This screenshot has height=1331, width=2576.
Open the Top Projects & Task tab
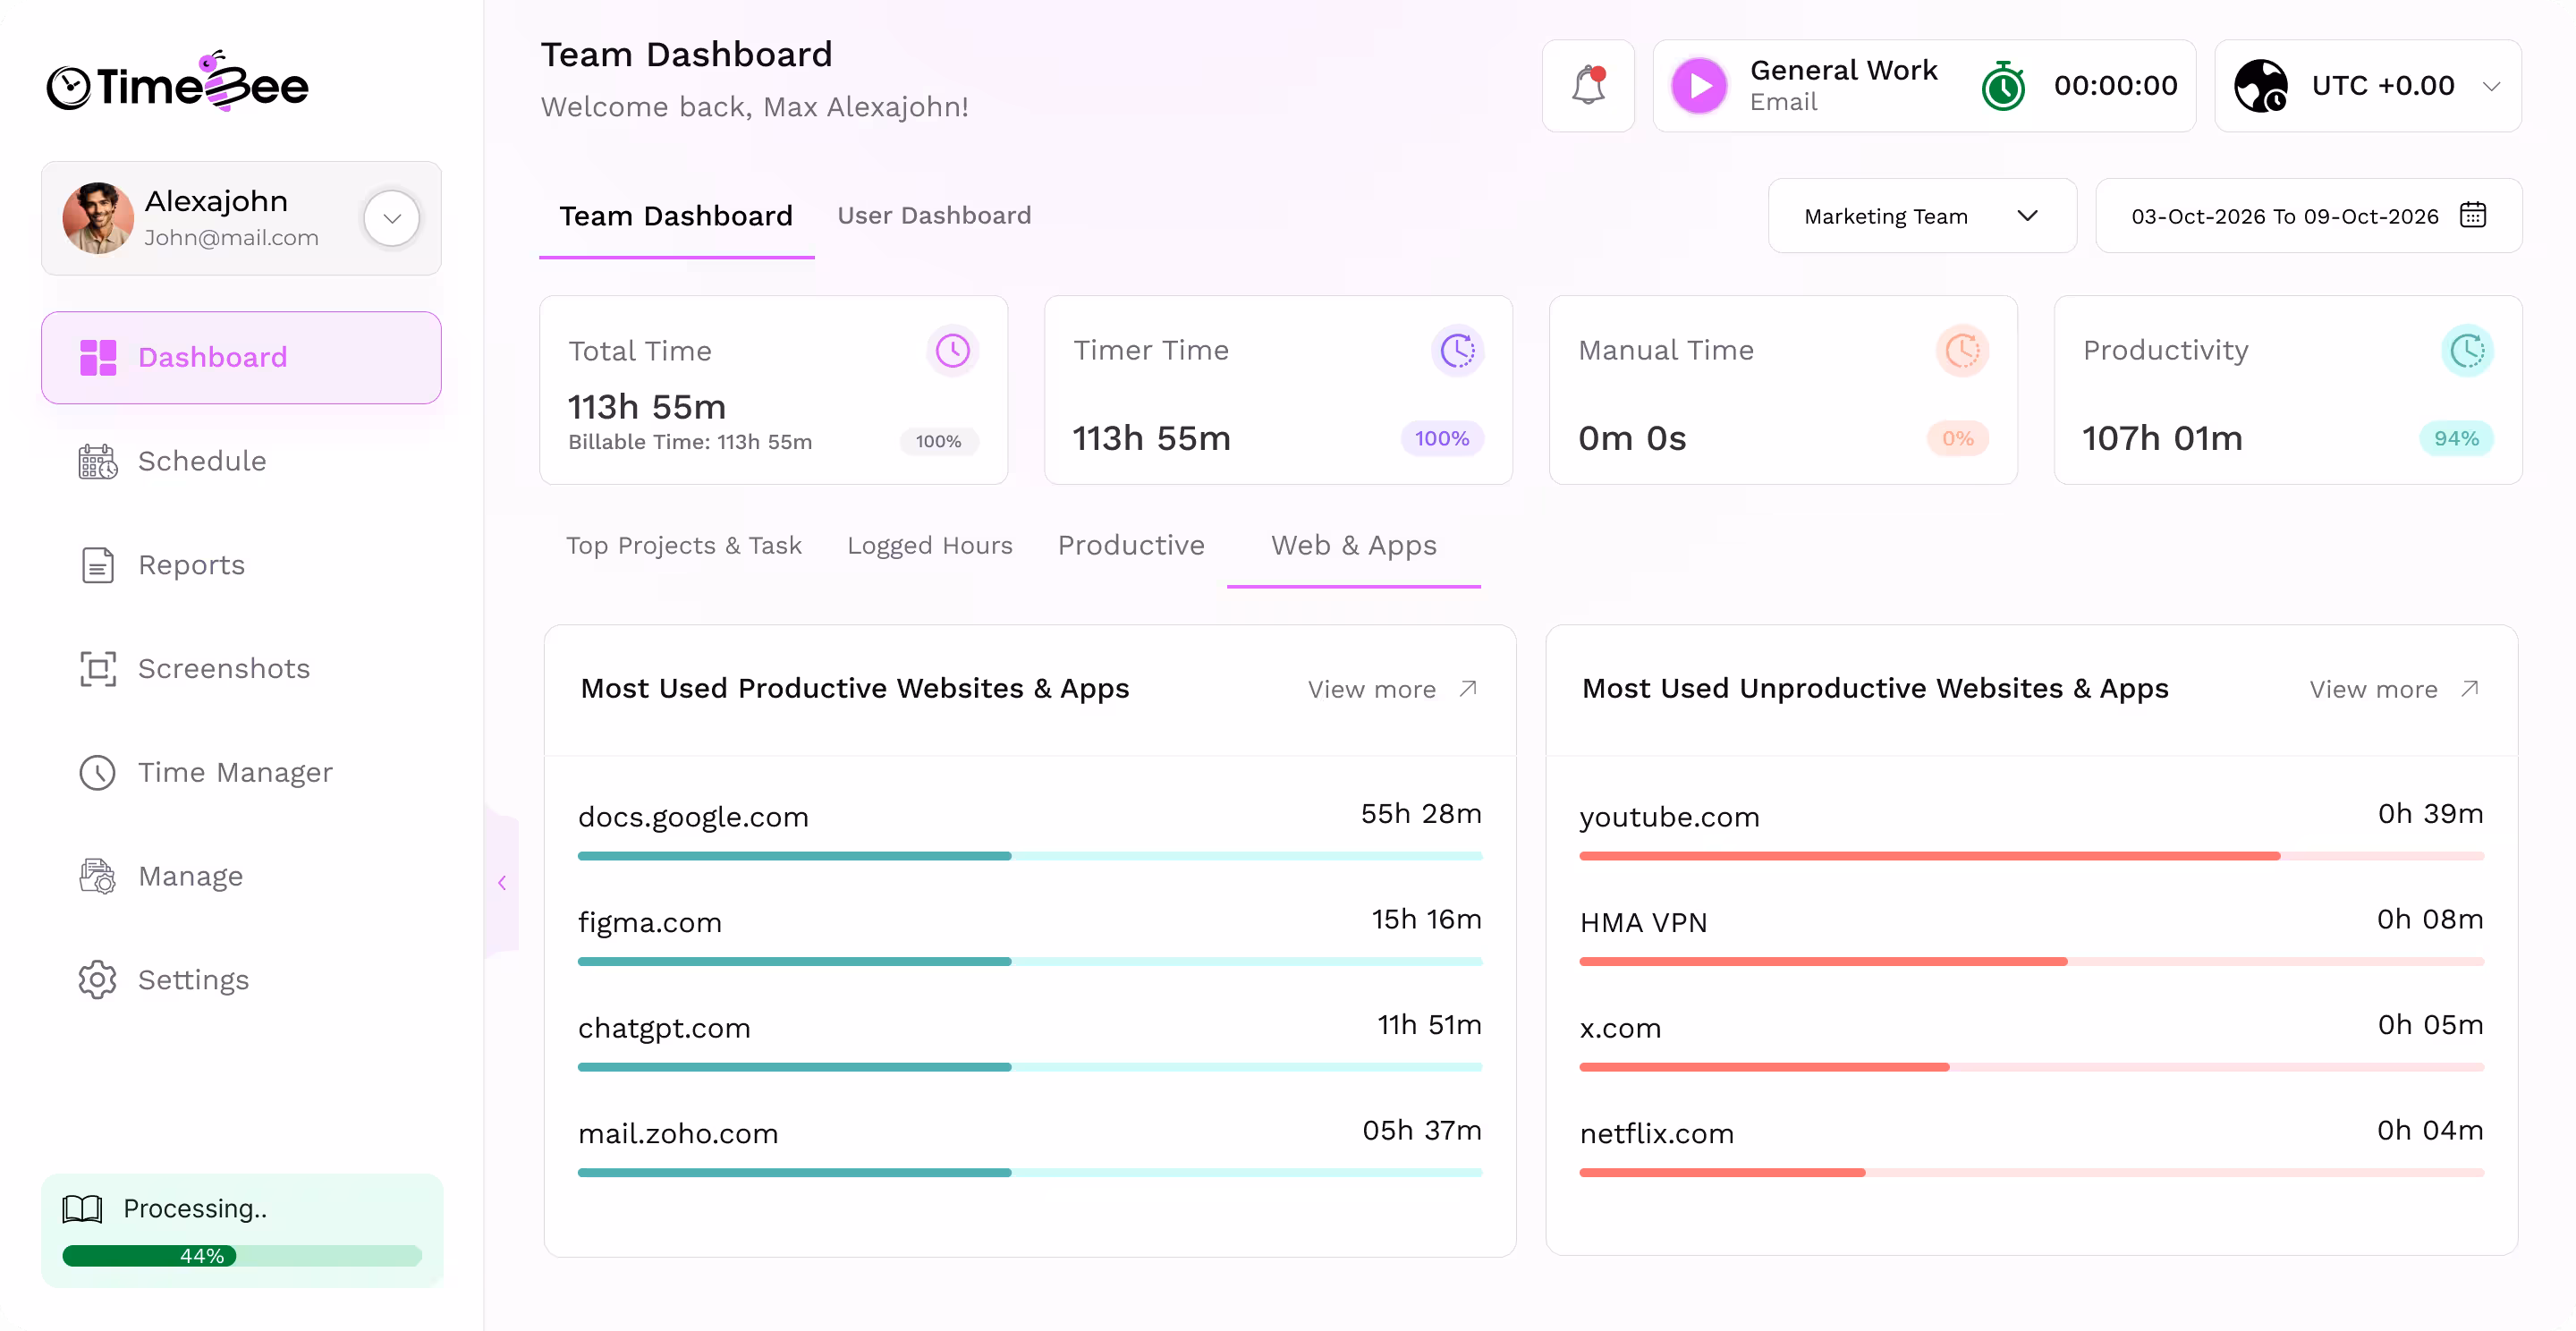[684, 546]
